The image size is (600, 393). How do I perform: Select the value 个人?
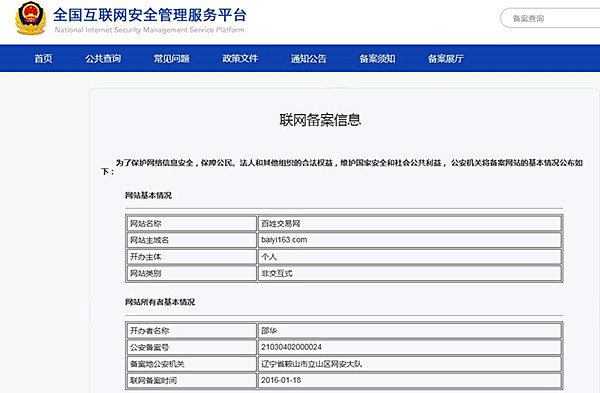pos(269,257)
